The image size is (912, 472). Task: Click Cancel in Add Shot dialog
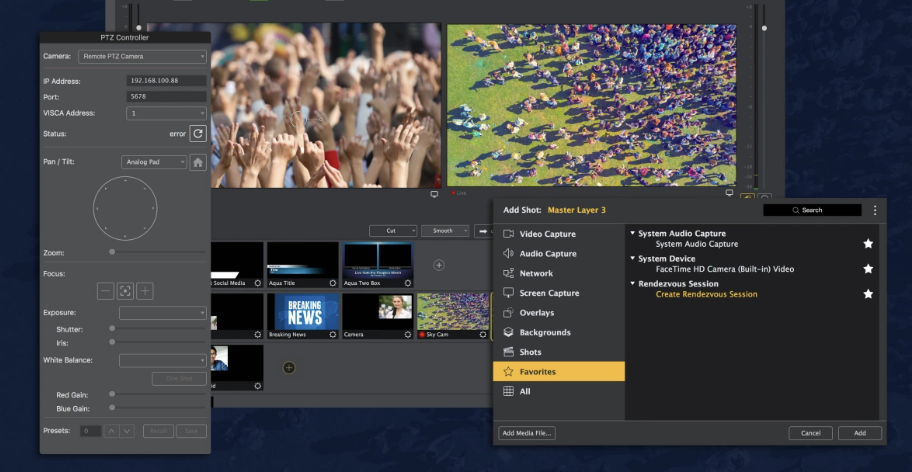pos(810,433)
